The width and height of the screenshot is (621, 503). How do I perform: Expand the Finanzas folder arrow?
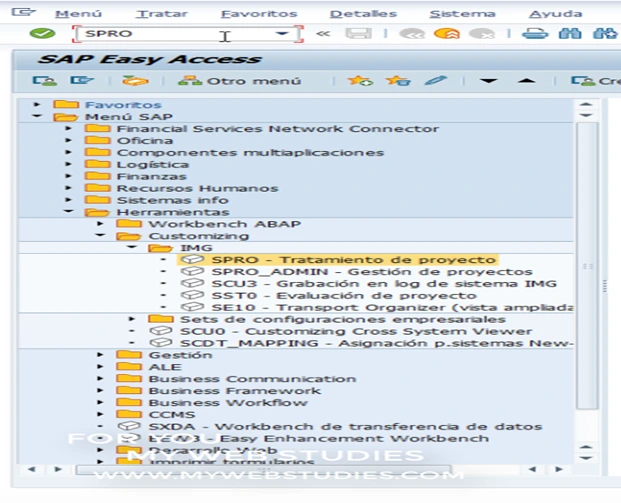69,176
